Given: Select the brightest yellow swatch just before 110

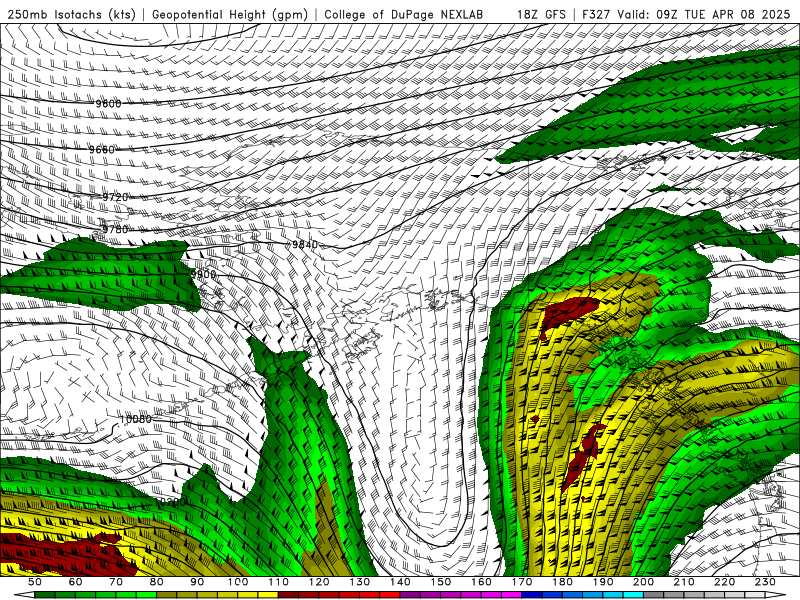Looking at the screenshot, I should (x=268, y=595).
